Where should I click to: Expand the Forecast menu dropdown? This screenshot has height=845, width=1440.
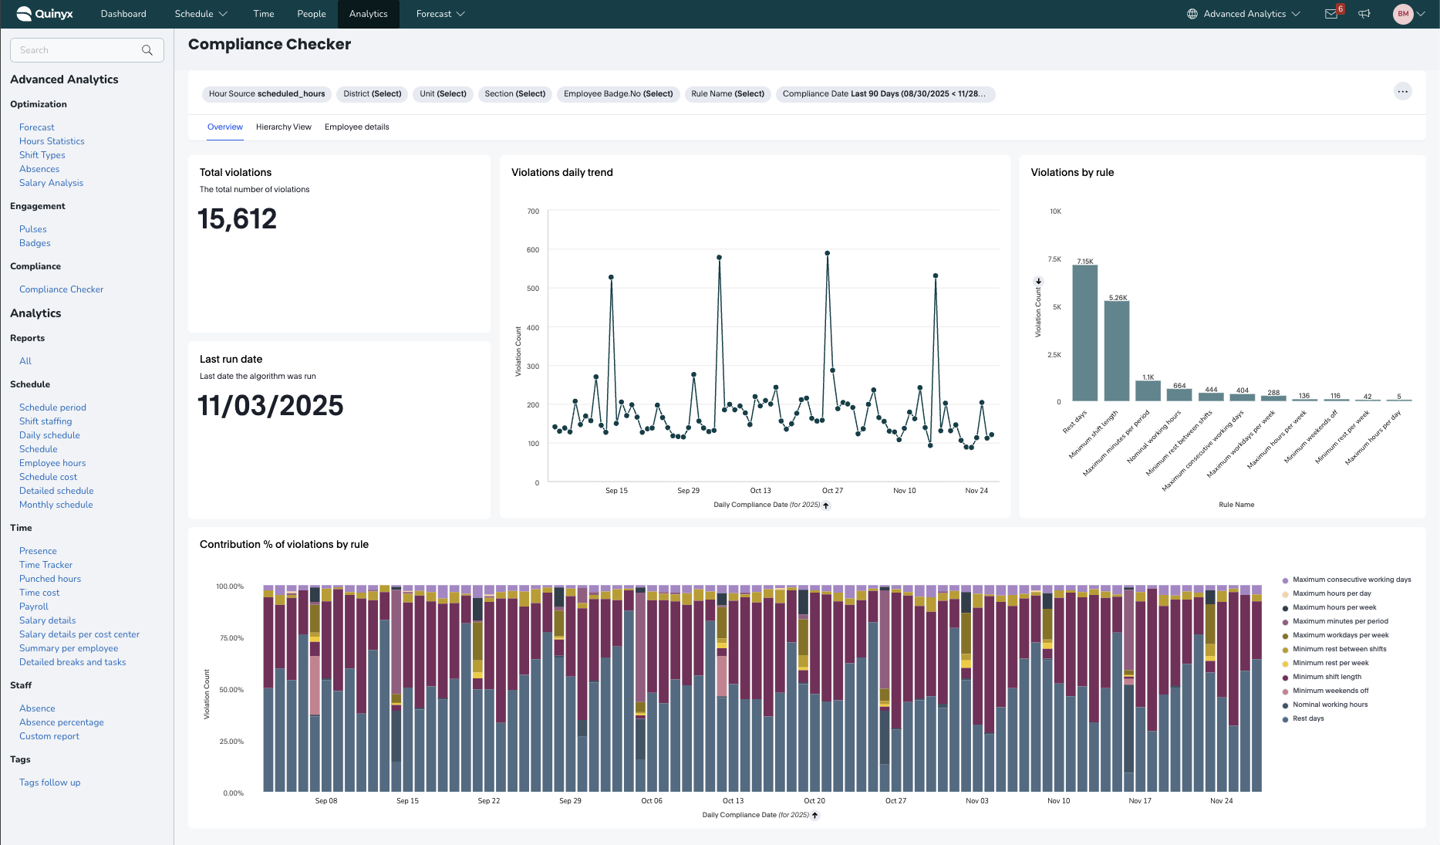(440, 14)
